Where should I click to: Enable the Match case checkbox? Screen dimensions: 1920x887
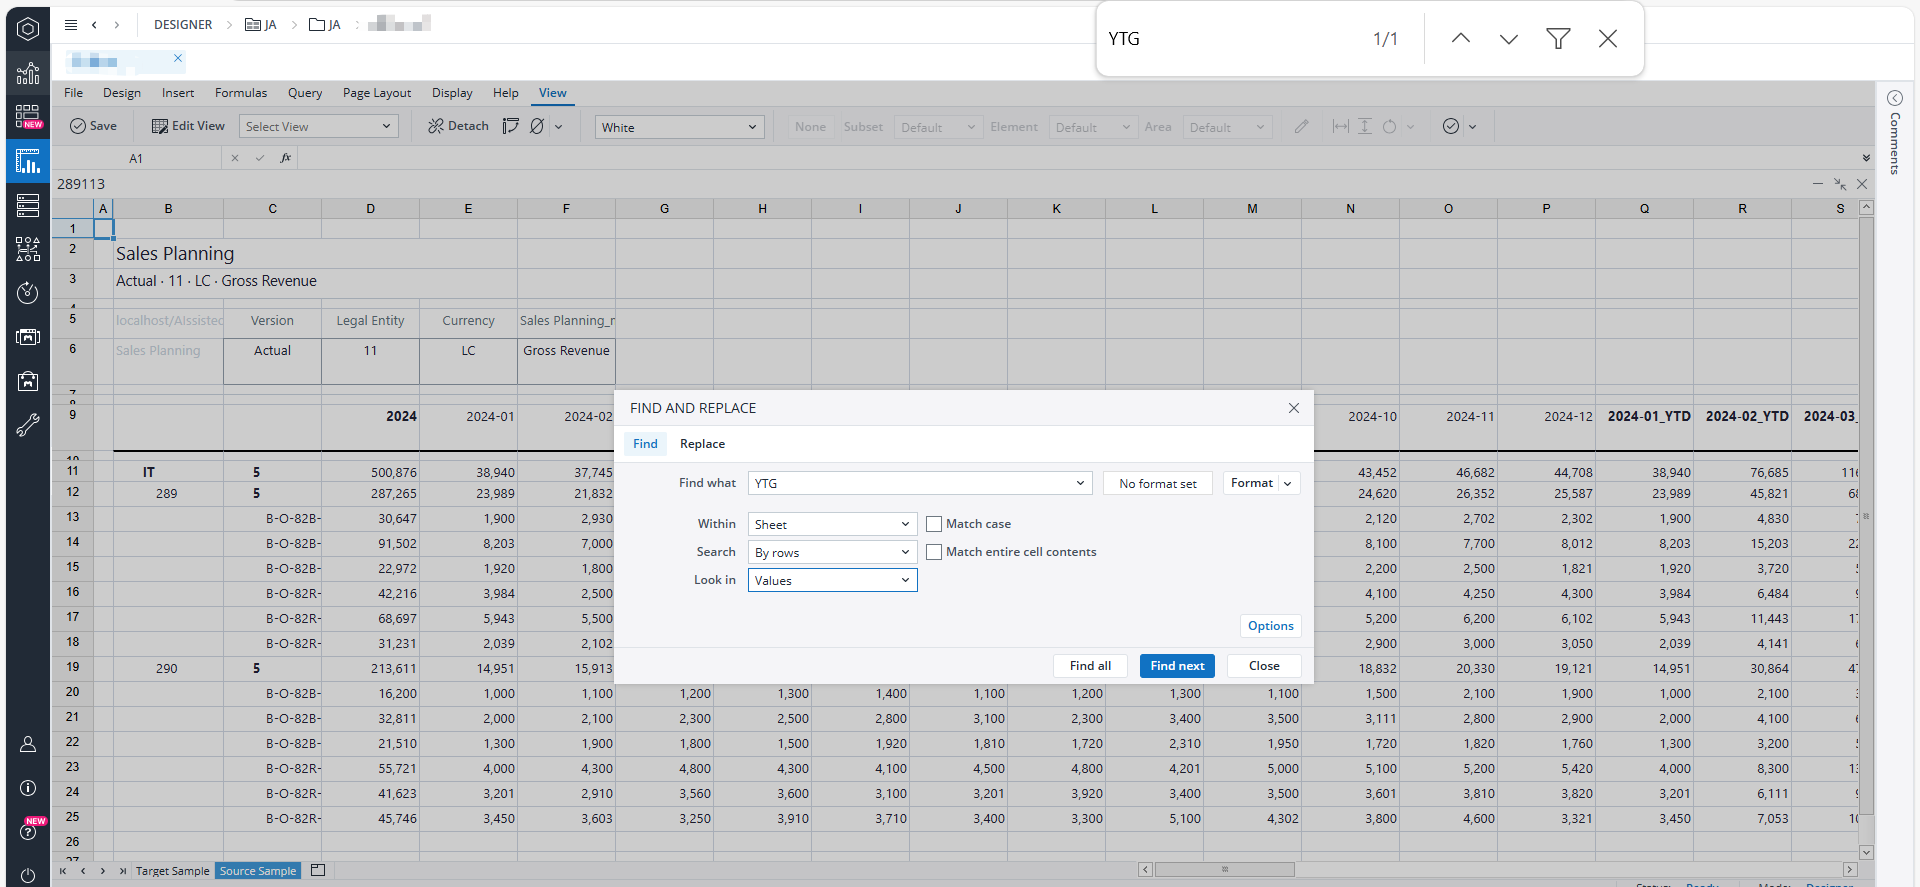(x=934, y=524)
